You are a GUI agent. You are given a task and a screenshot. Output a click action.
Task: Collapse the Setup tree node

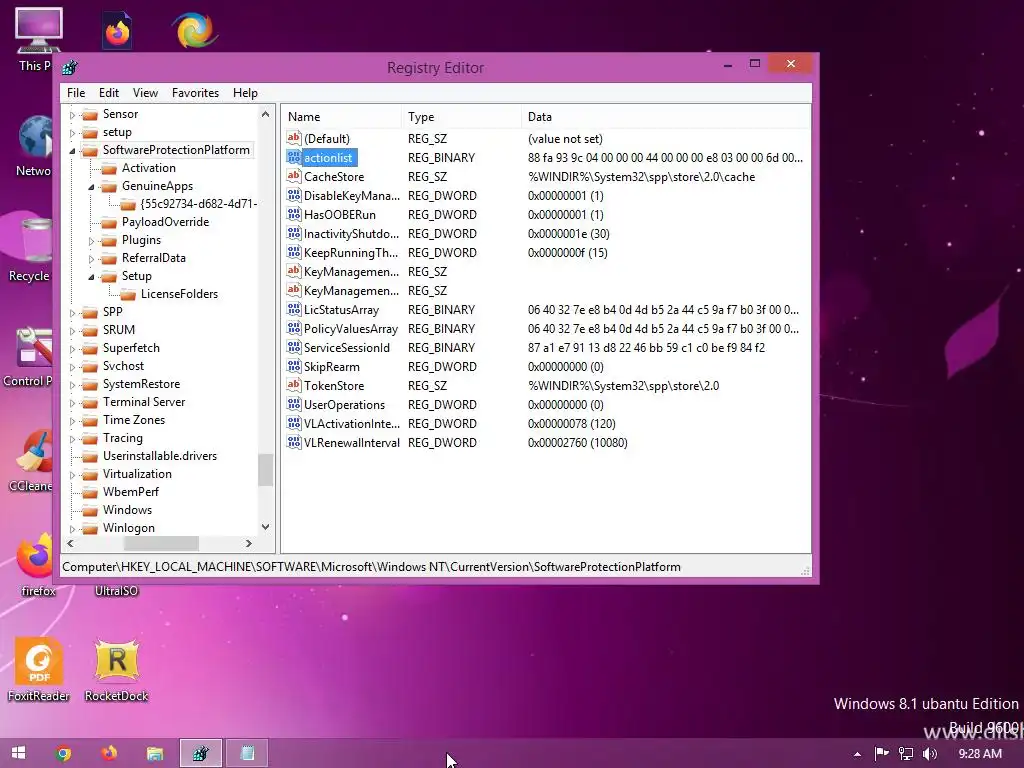pos(91,277)
